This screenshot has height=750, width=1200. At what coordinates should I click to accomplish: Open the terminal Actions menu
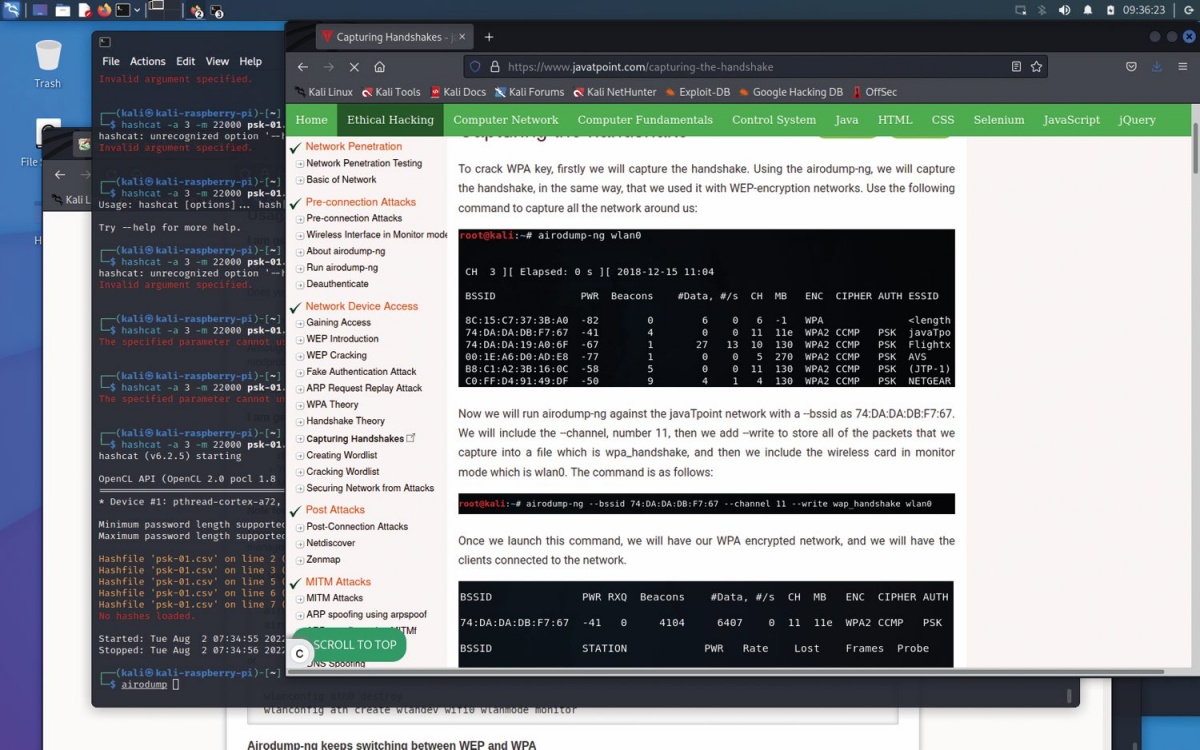[148, 61]
